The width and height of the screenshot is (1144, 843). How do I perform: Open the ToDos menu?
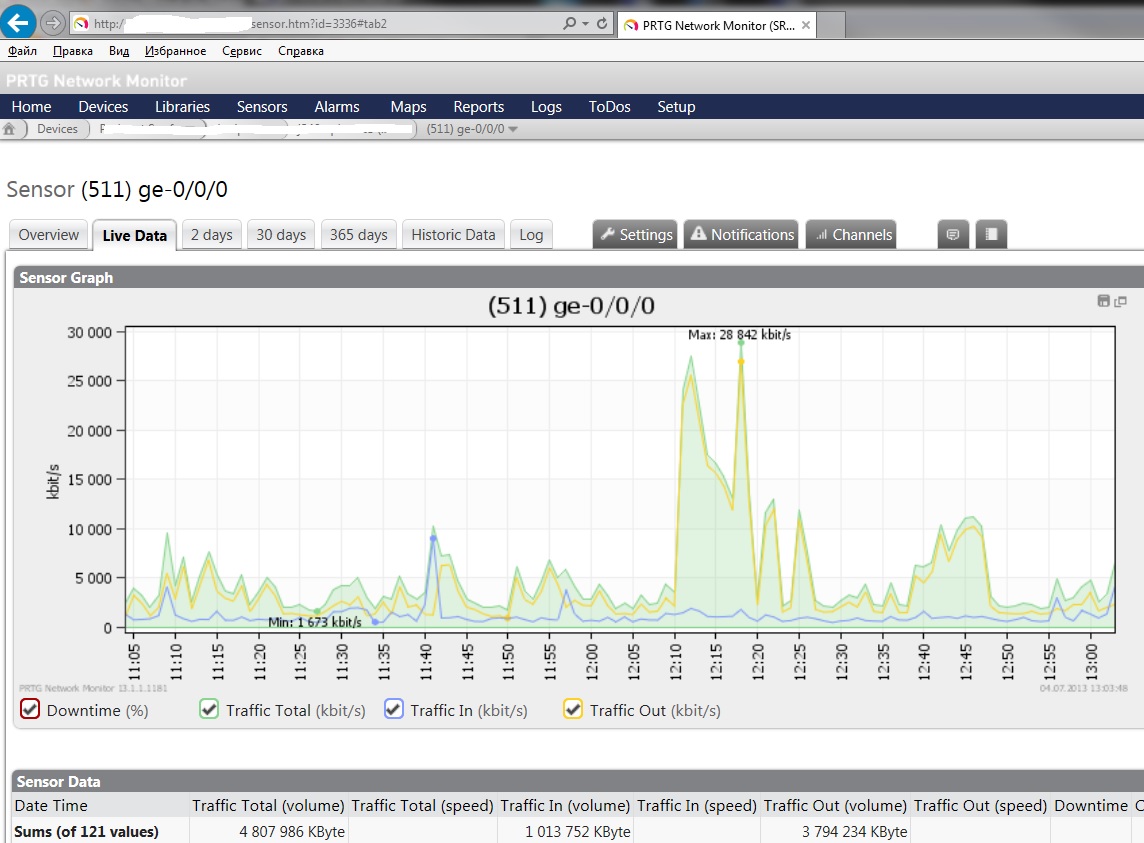pyautogui.click(x=609, y=107)
